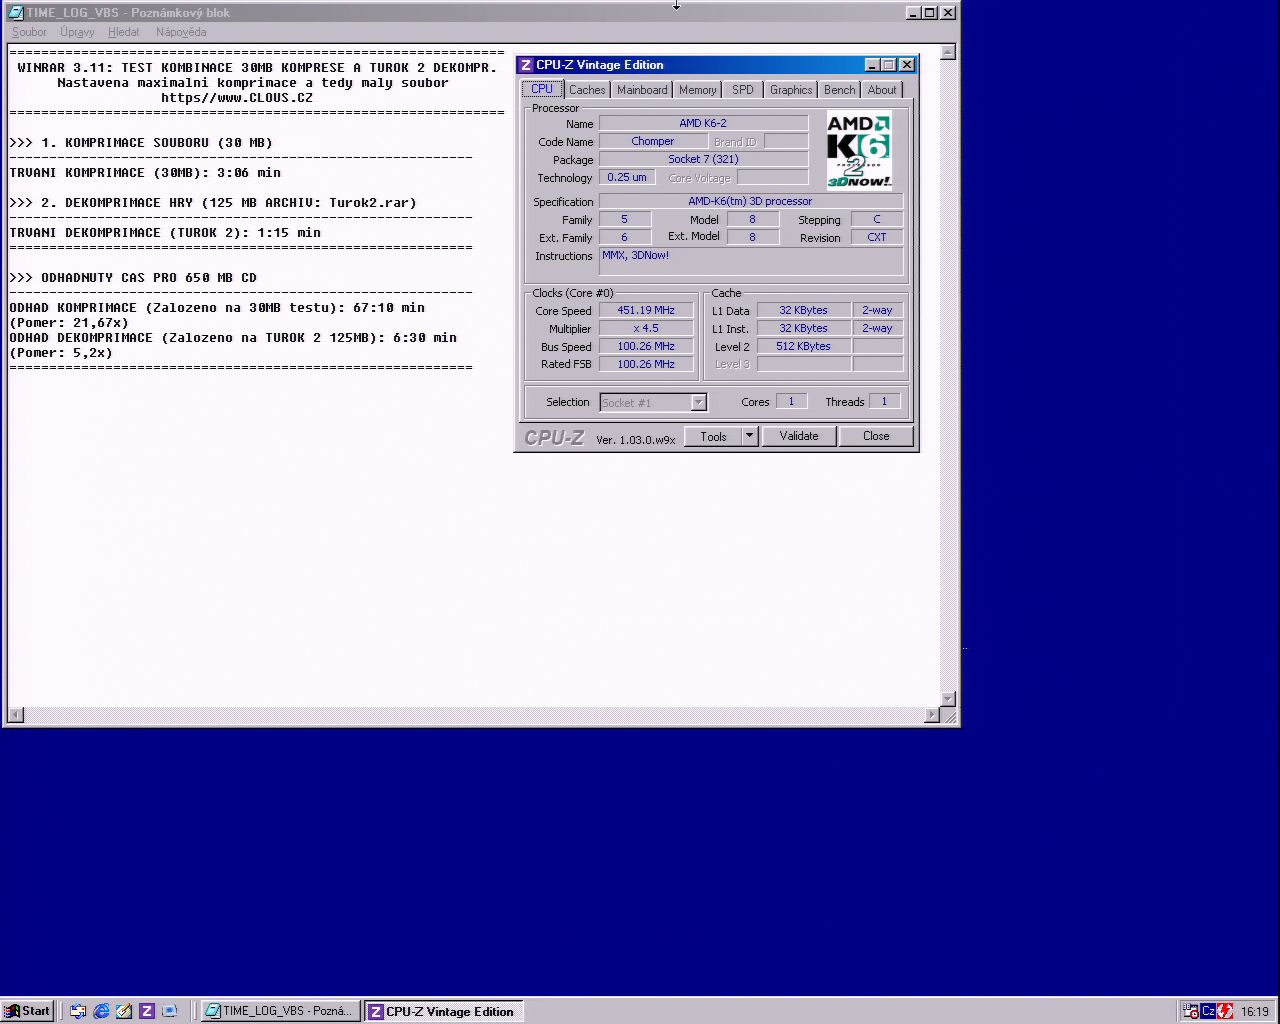
Task: Click the red arrows tray icon
Action: point(1225,1011)
